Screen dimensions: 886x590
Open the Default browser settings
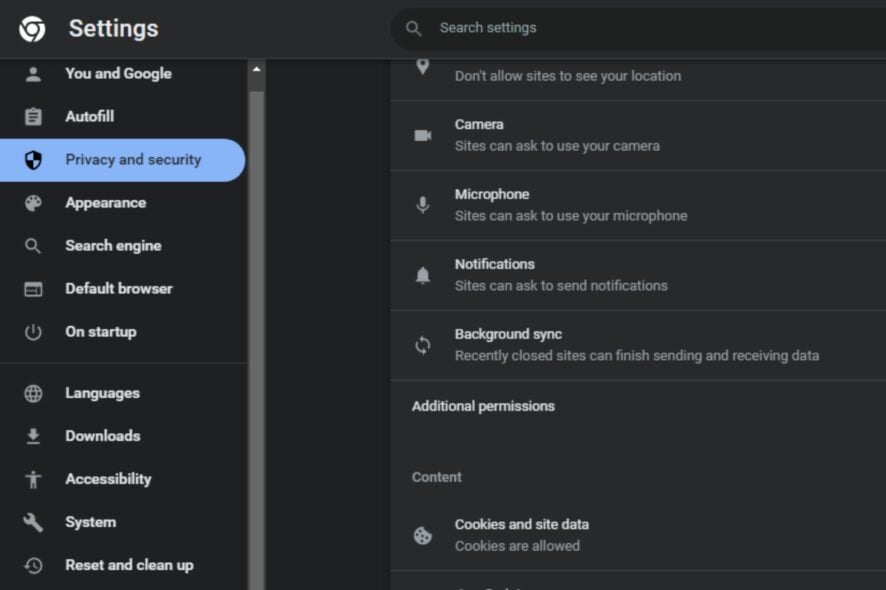(120, 288)
